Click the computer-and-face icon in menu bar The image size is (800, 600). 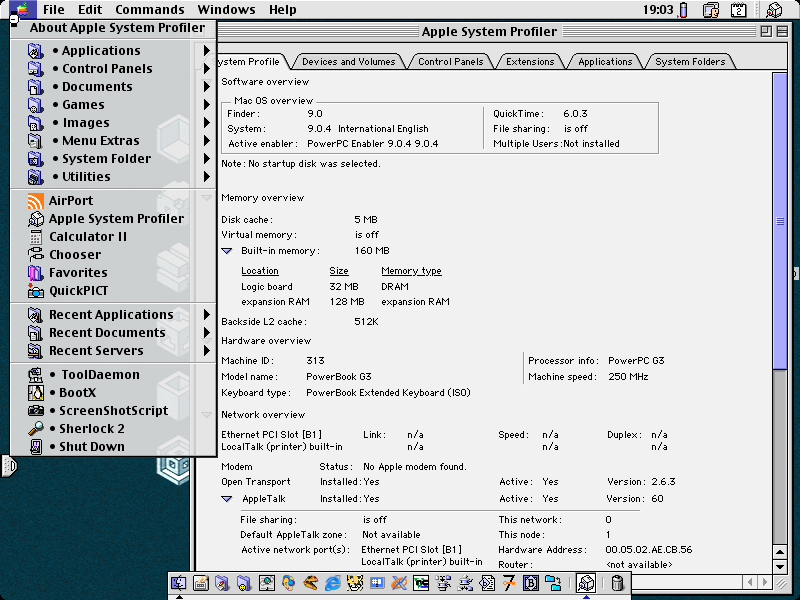click(x=711, y=10)
